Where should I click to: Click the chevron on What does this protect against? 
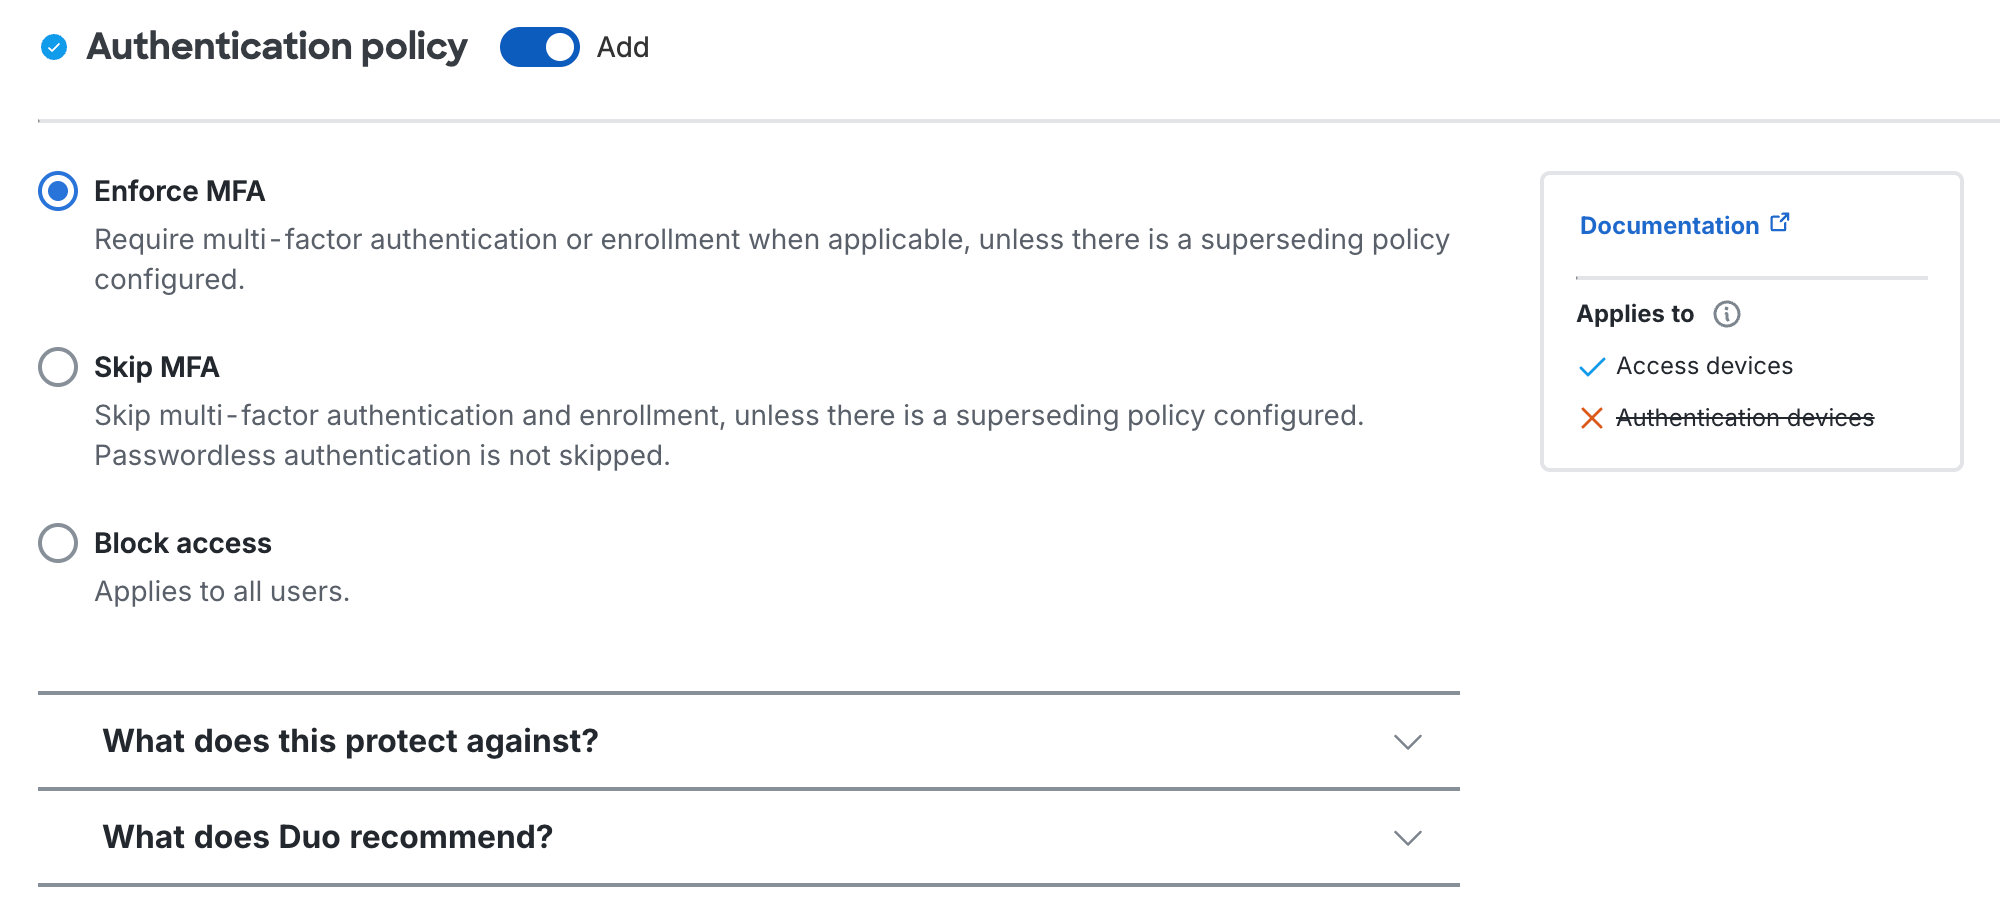1408,742
